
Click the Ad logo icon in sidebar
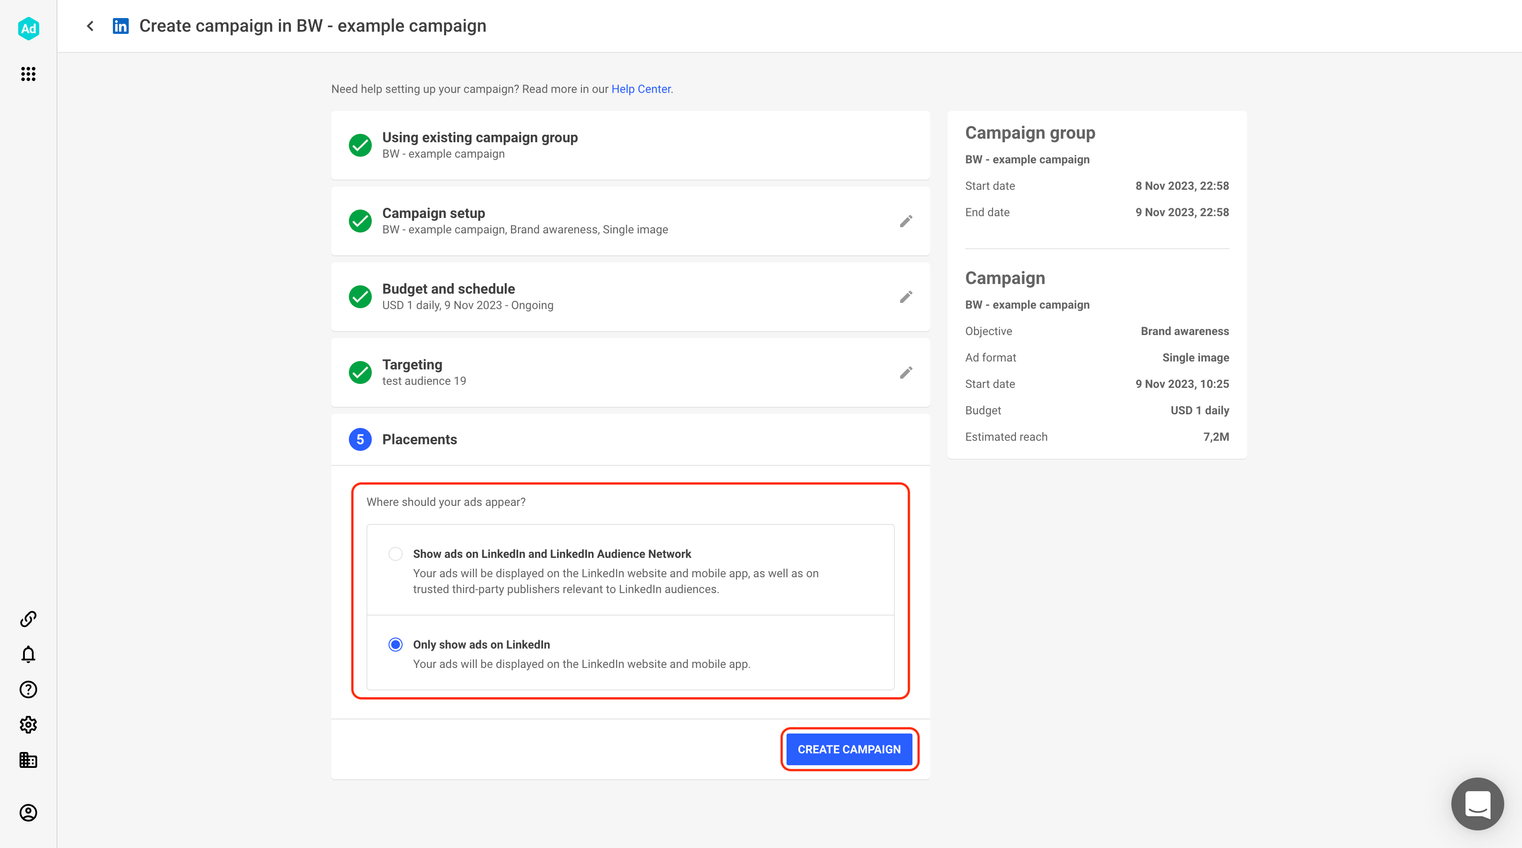[x=28, y=28]
